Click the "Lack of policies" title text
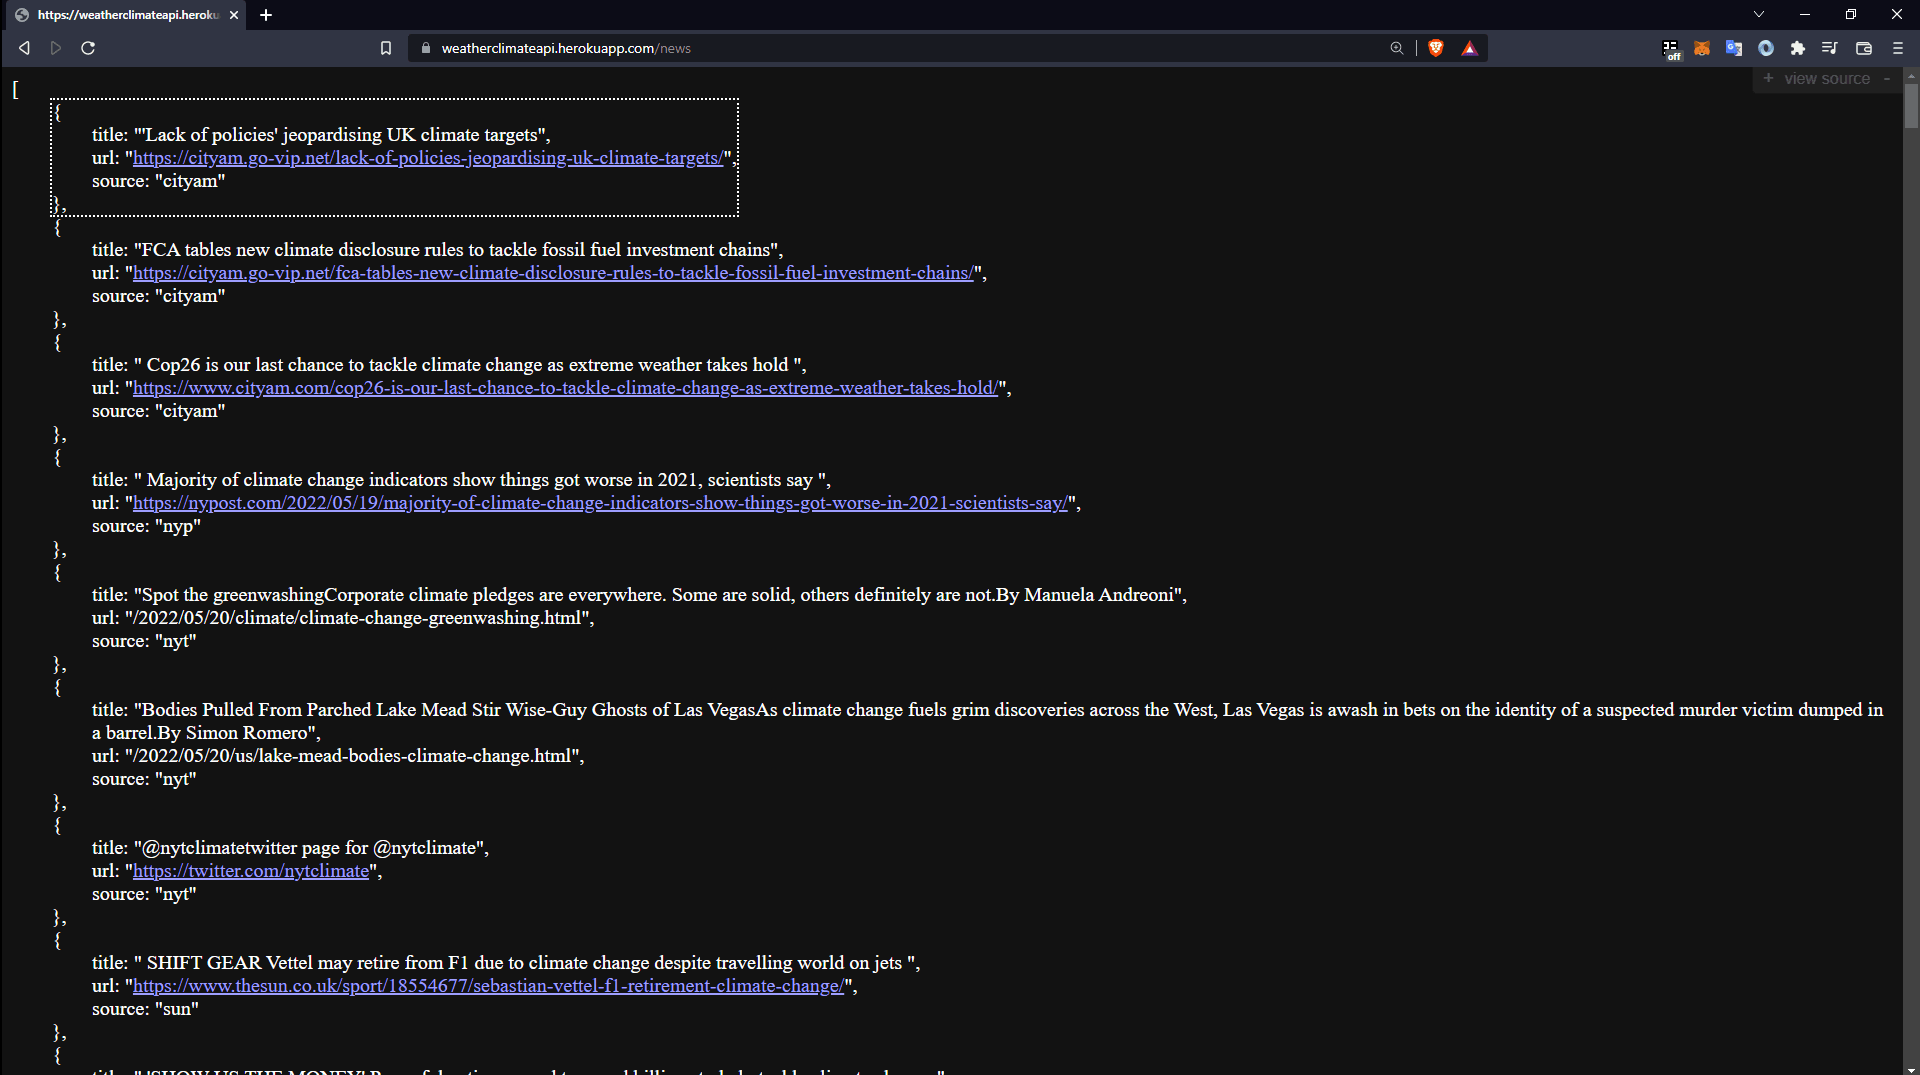This screenshot has width=1920, height=1075. (340, 135)
